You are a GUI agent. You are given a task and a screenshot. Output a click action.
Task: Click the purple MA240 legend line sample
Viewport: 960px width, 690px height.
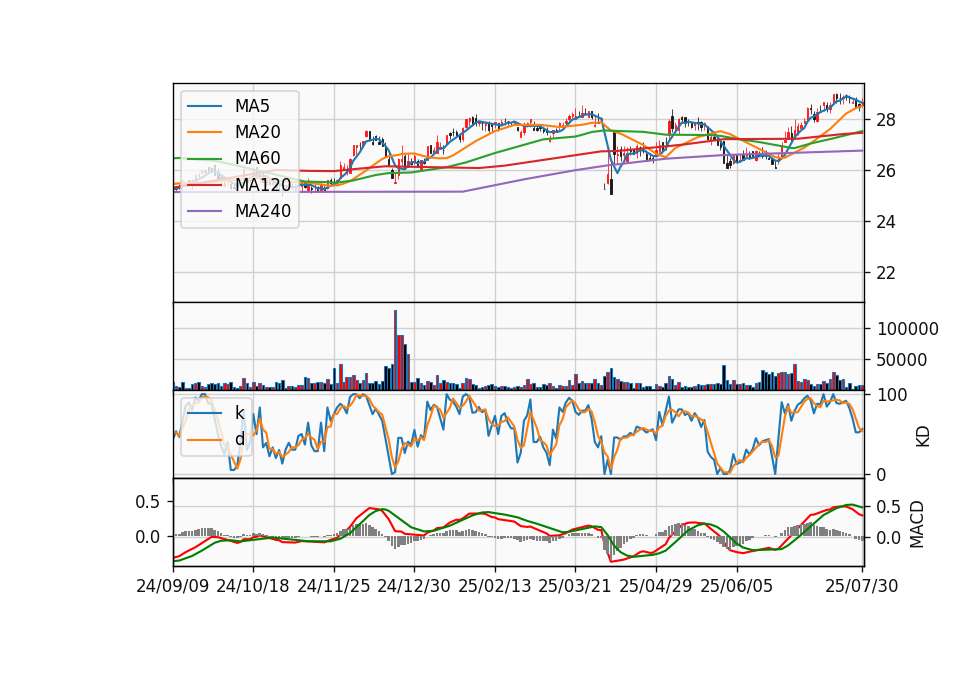tap(204, 212)
